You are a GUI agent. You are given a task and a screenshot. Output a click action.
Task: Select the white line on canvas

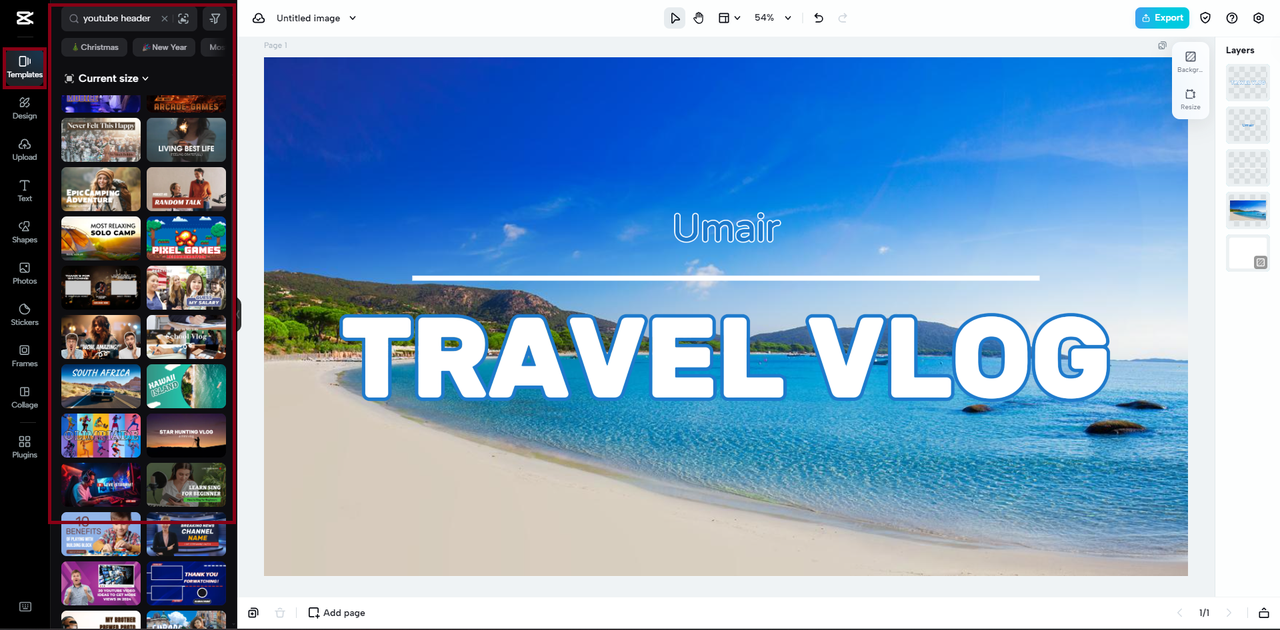tap(725, 278)
